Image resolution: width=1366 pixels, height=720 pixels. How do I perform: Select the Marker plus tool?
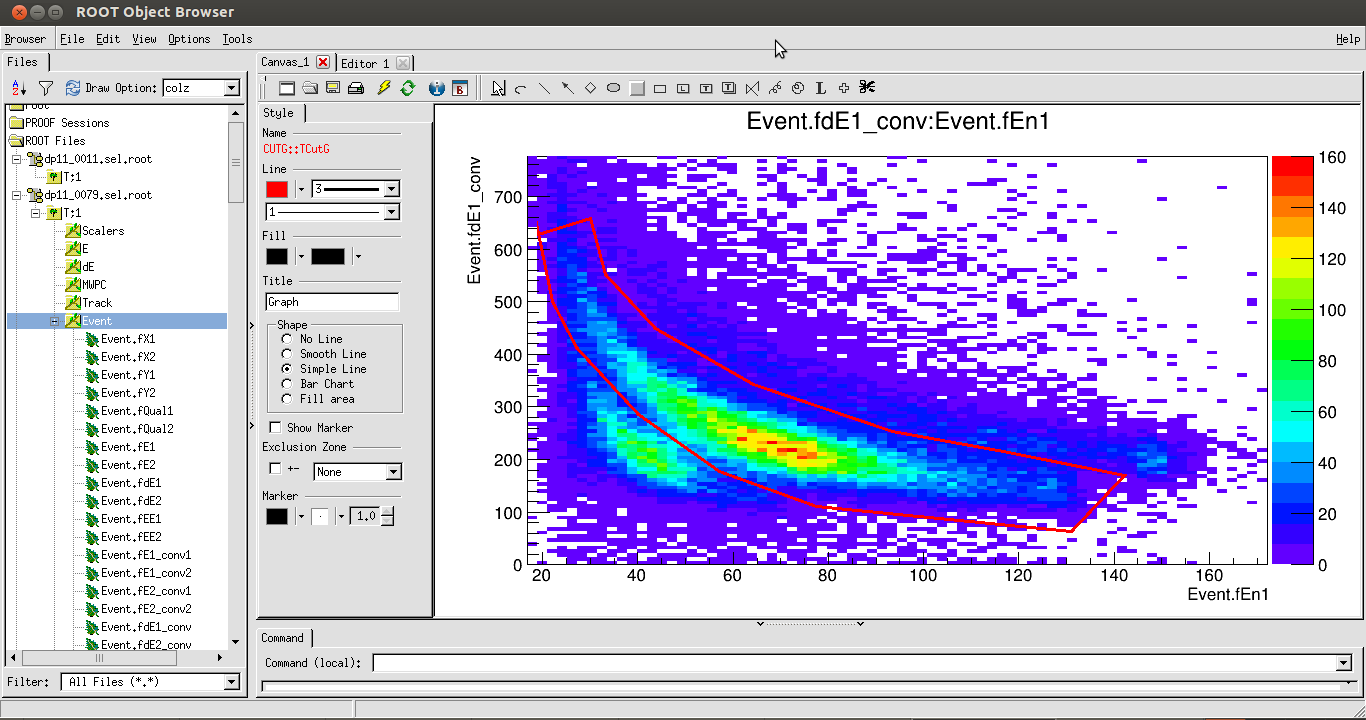click(844, 88)
